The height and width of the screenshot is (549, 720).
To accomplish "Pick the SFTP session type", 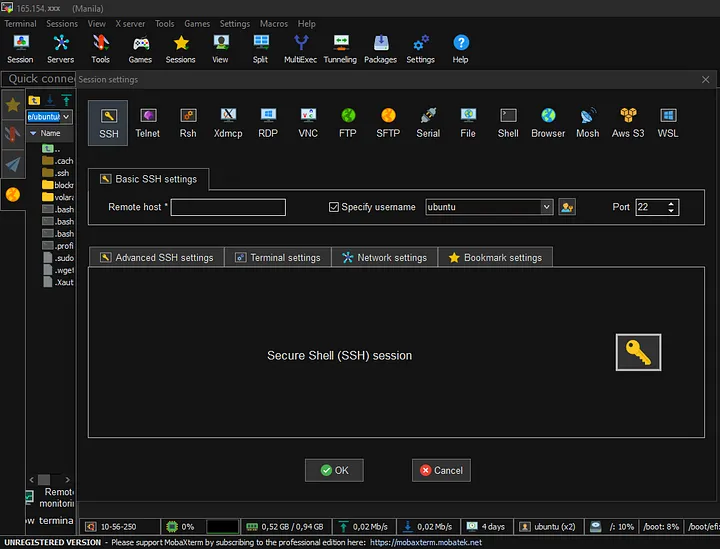I will 388,122.
